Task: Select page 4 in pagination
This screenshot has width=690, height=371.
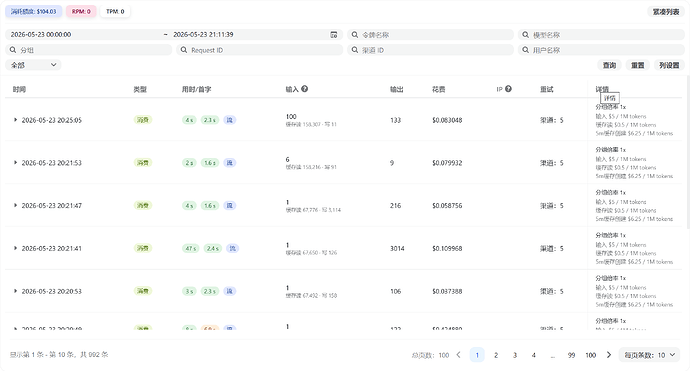Action: click(x=534, y=355)
